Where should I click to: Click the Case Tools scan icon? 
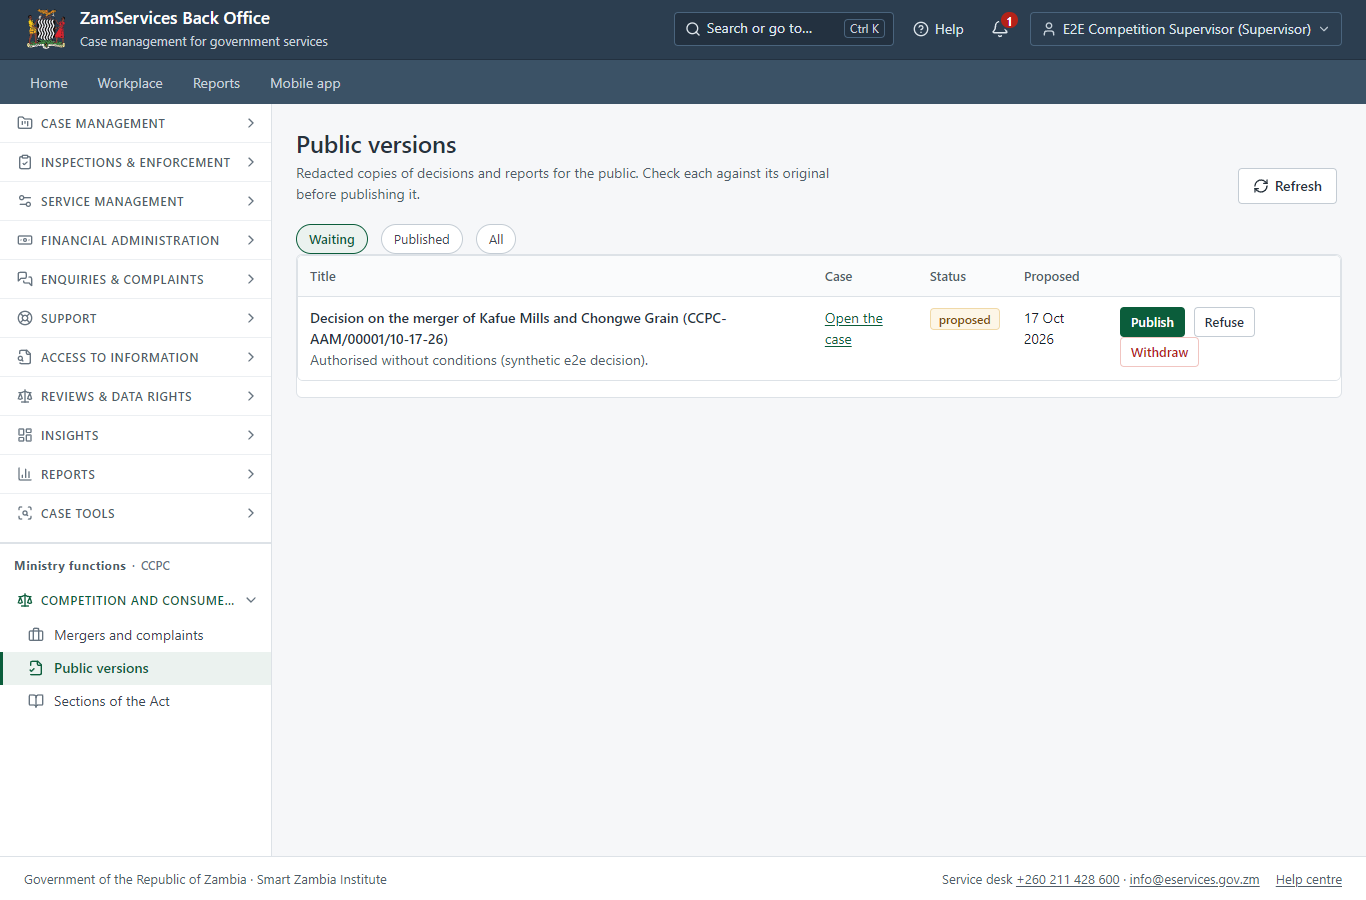tap(25, 513)
